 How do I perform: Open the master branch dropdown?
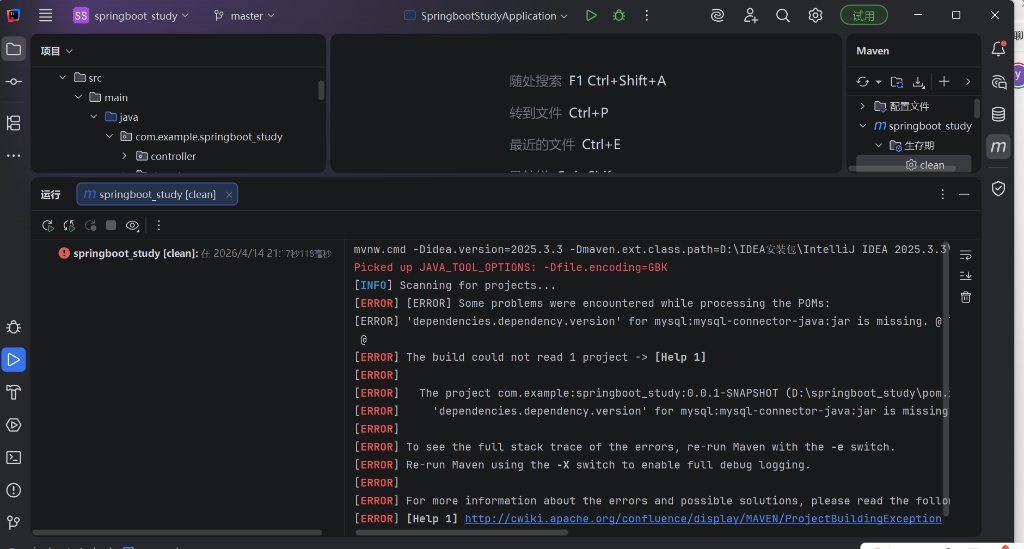coord(244,16)
